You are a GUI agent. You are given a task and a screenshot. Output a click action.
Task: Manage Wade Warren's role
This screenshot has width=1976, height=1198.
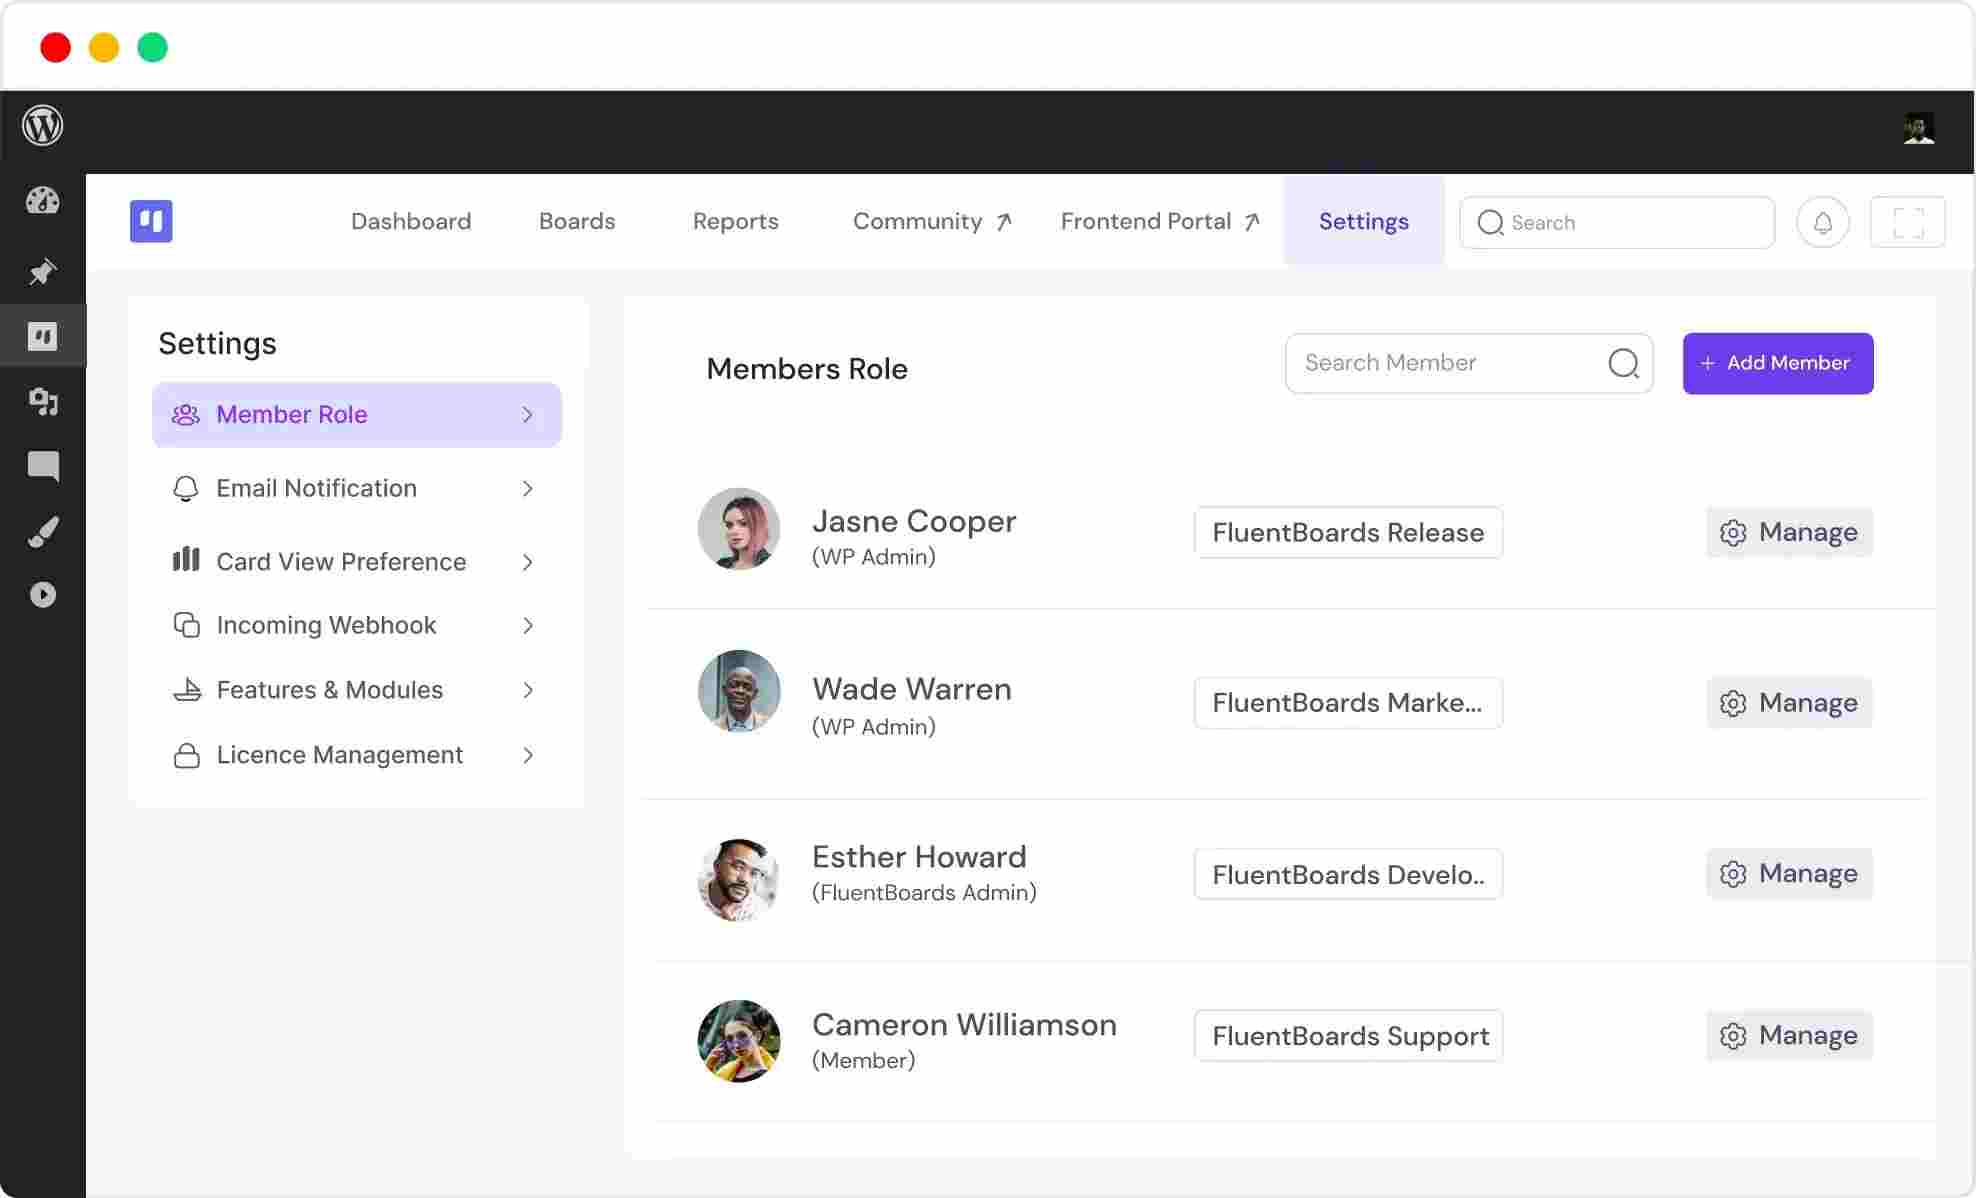[x=1789, y=703]
